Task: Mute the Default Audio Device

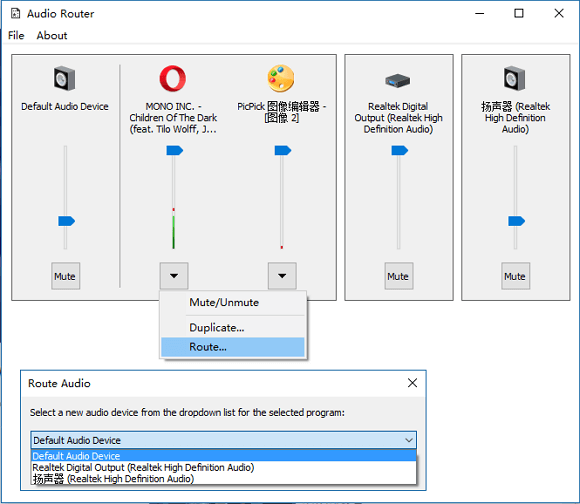Action: tap(65, 276)
